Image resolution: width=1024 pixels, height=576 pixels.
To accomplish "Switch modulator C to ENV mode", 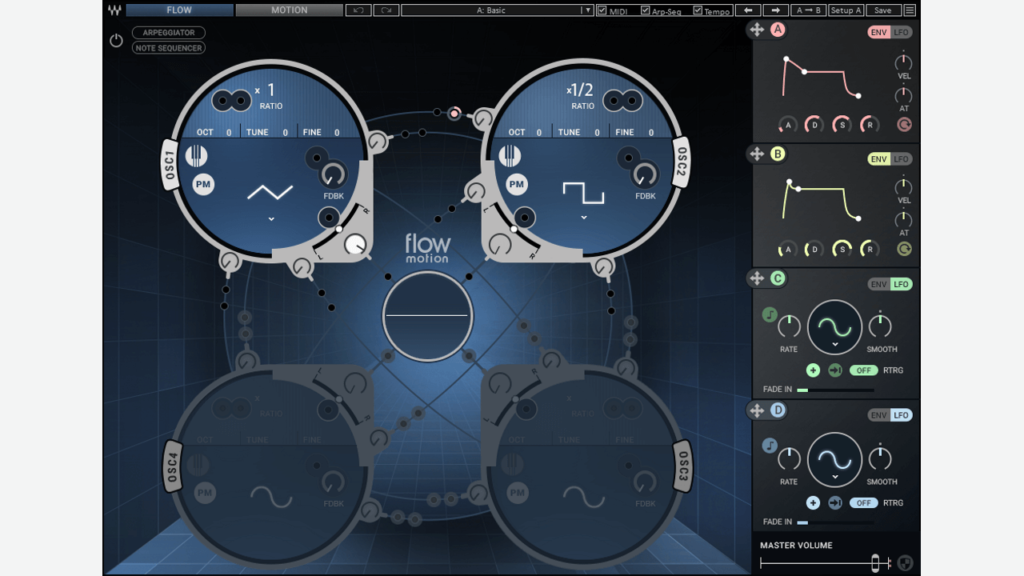I will point(878,284).
